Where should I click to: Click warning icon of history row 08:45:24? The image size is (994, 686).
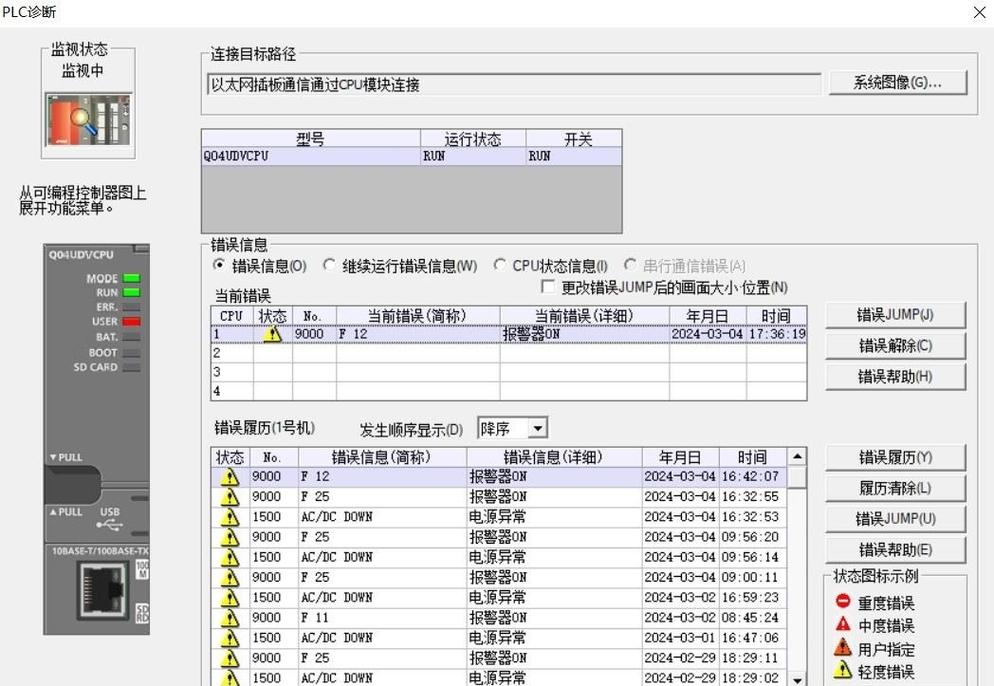pyautogui.click(x=229, y=618)
